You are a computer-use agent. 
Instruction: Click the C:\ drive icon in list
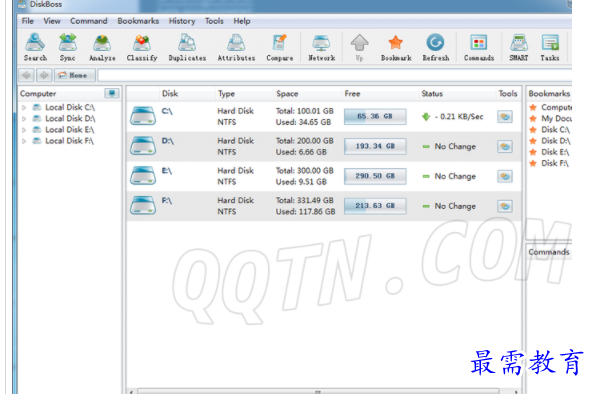tap(143, 116)
